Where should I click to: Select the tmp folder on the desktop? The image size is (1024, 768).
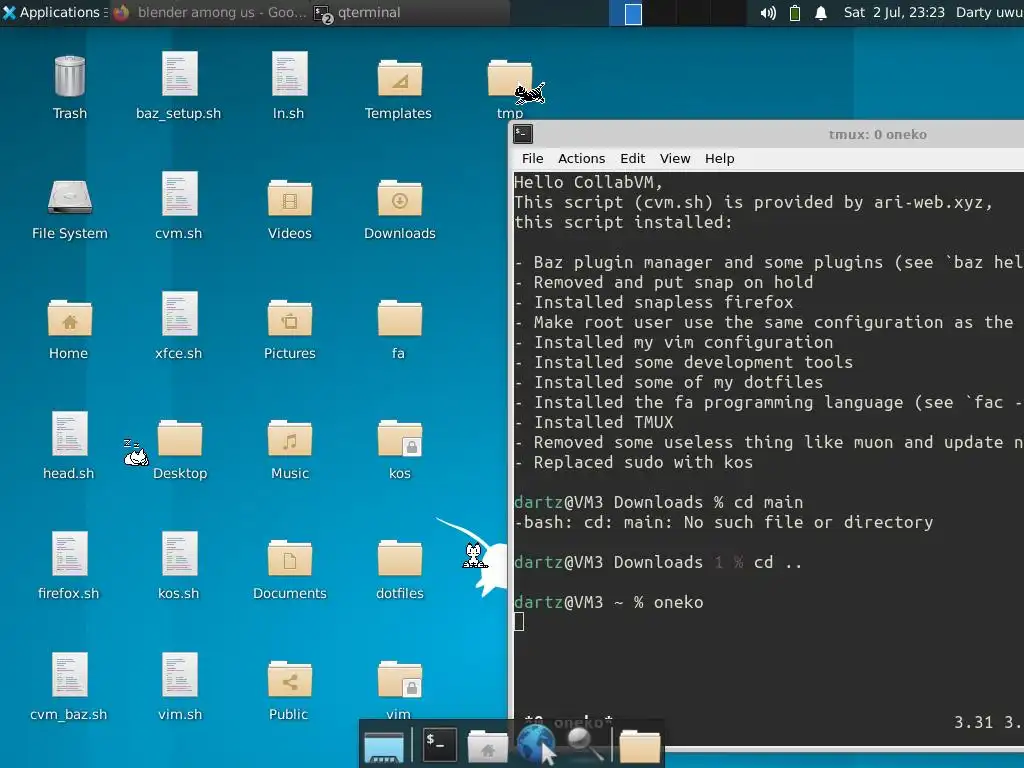509,77
